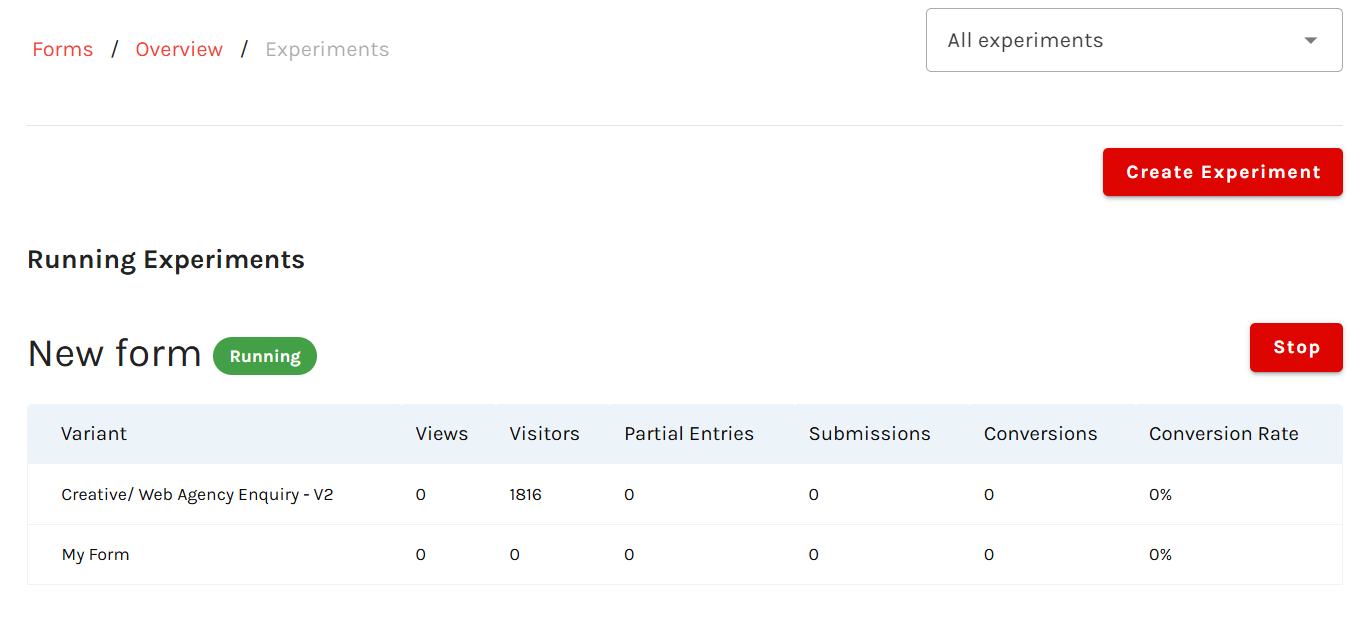Click the Visitors column header
The height and width of the screenshot is (643, 1363).
click(544, 434)
